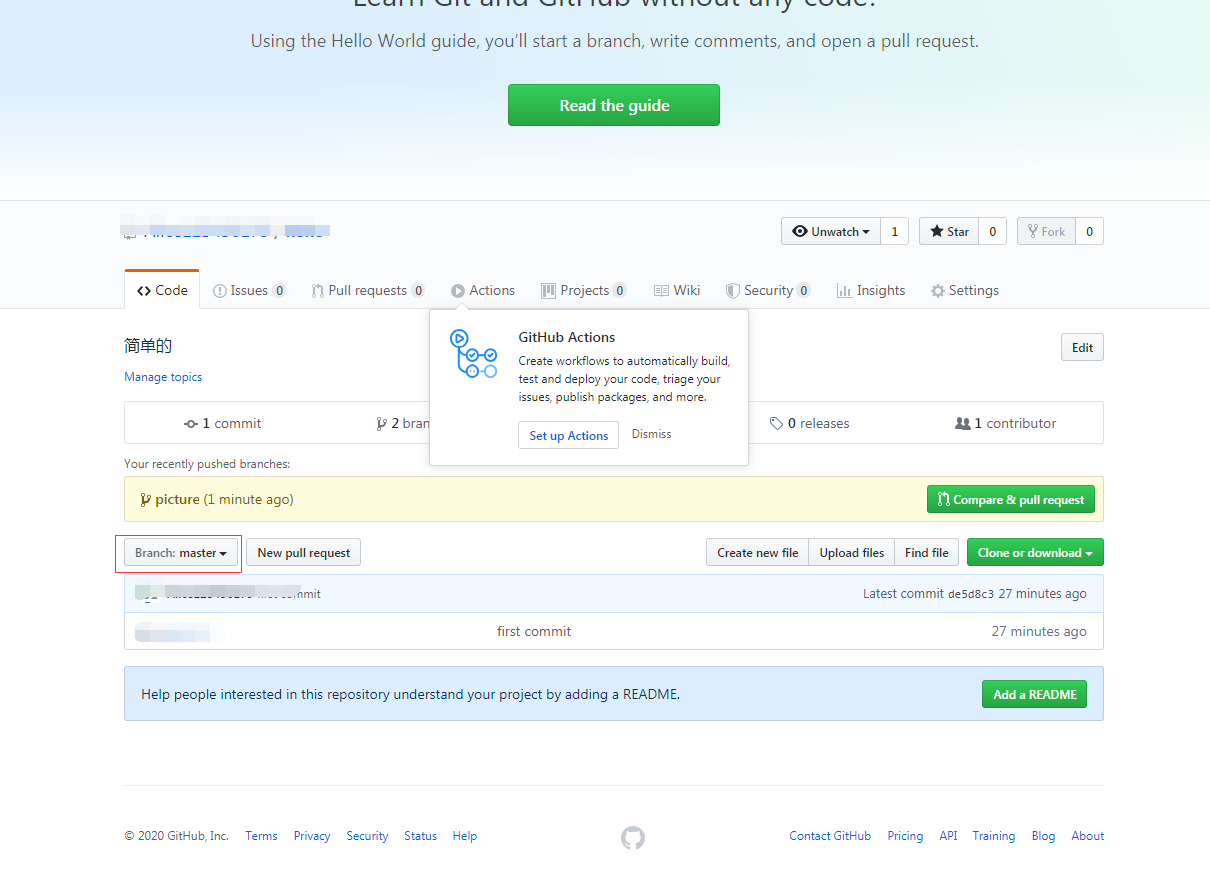Image resolution: width=1210 pixels, height=882 pixels.
Task: Open the Insights tab
Action: pos(871,290)
